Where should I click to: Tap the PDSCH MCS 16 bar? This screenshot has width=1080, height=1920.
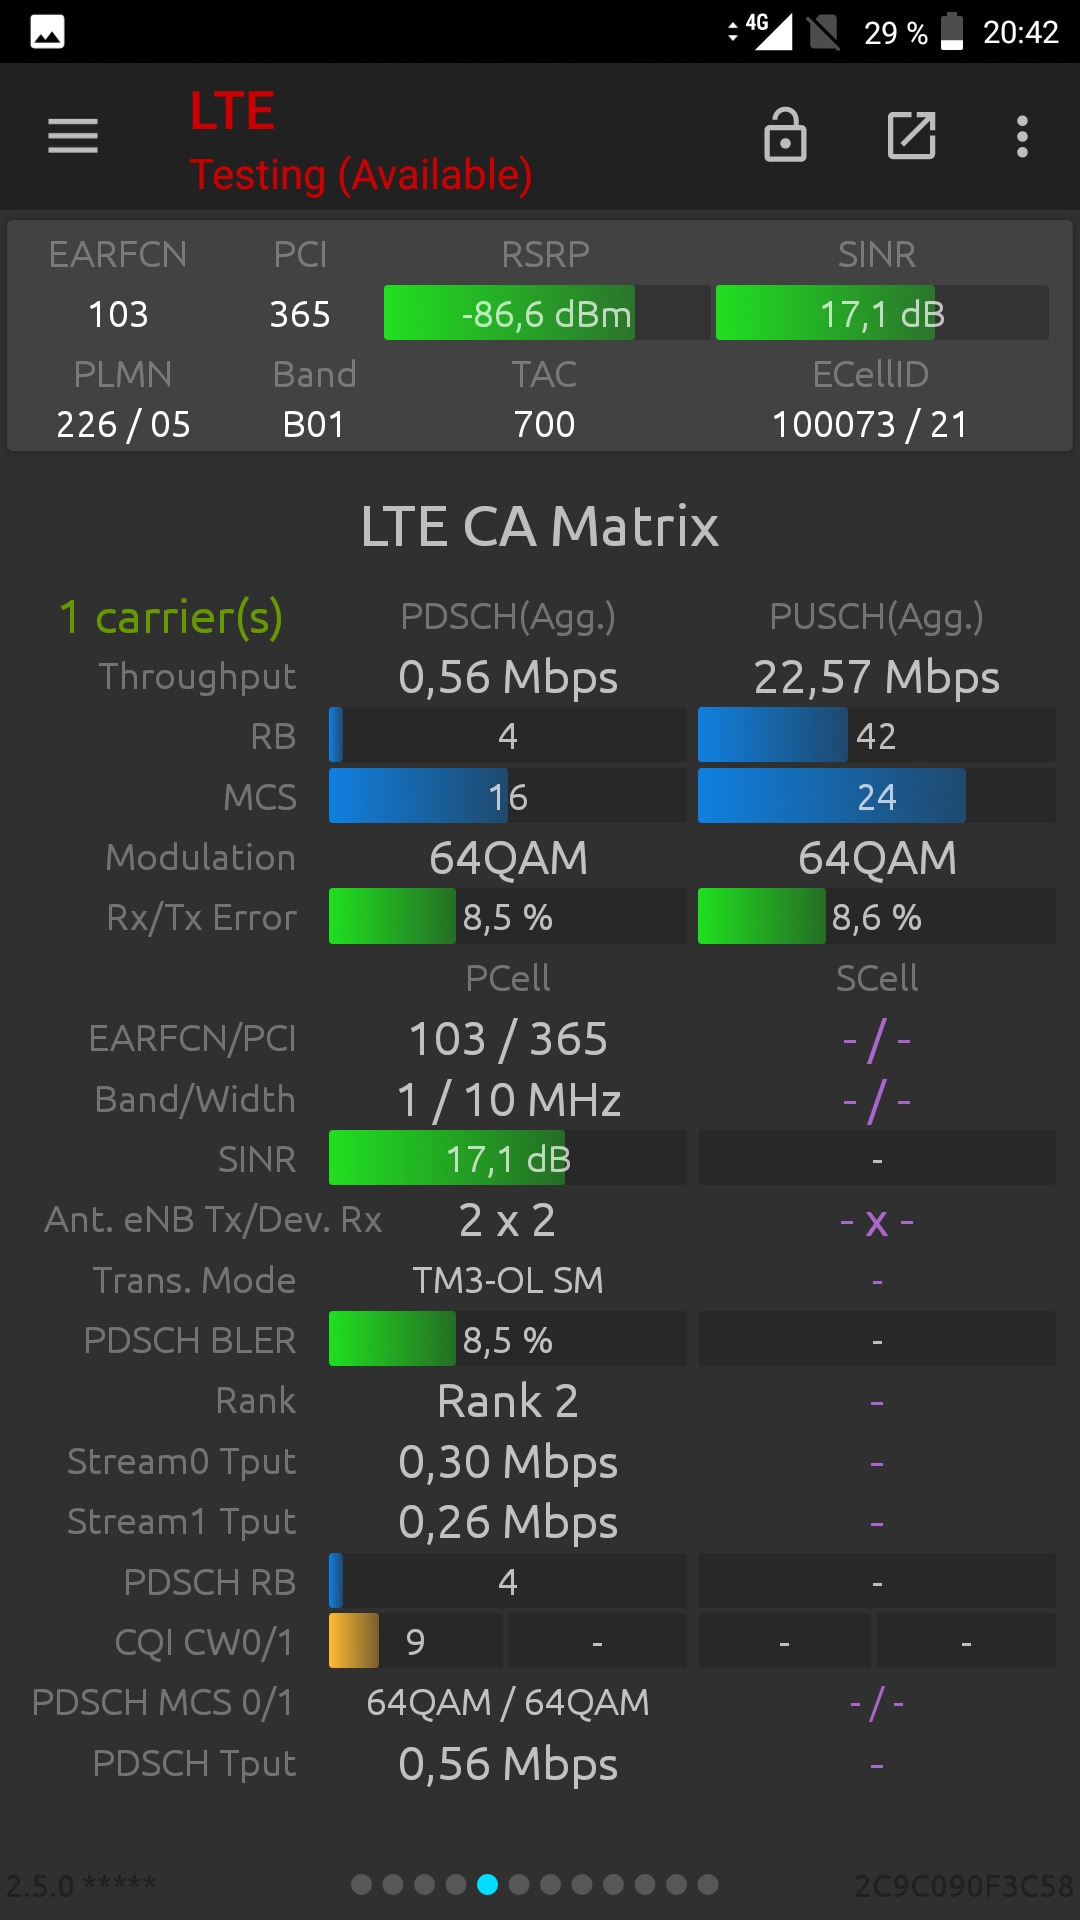pos(508,796)
